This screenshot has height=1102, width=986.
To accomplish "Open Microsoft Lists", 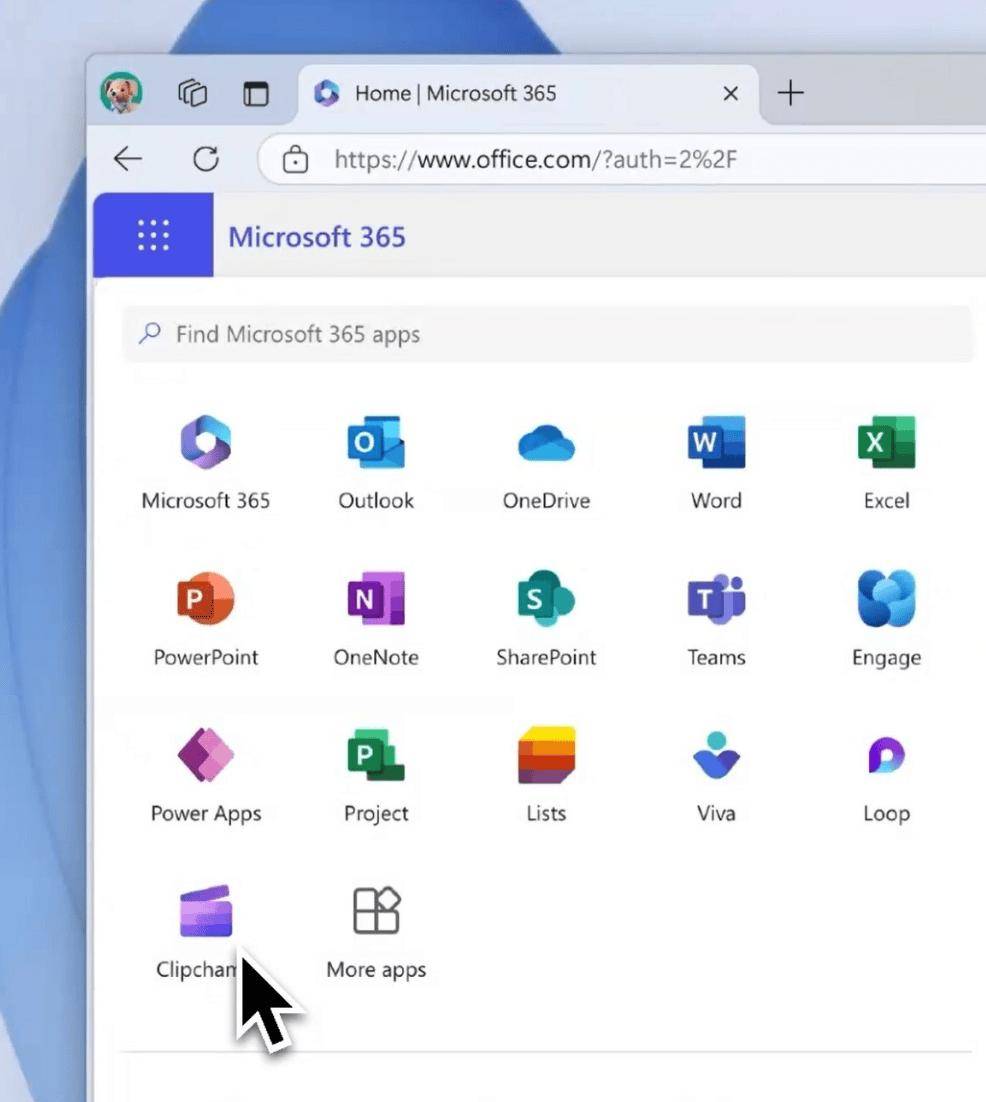I will point(546,775).
